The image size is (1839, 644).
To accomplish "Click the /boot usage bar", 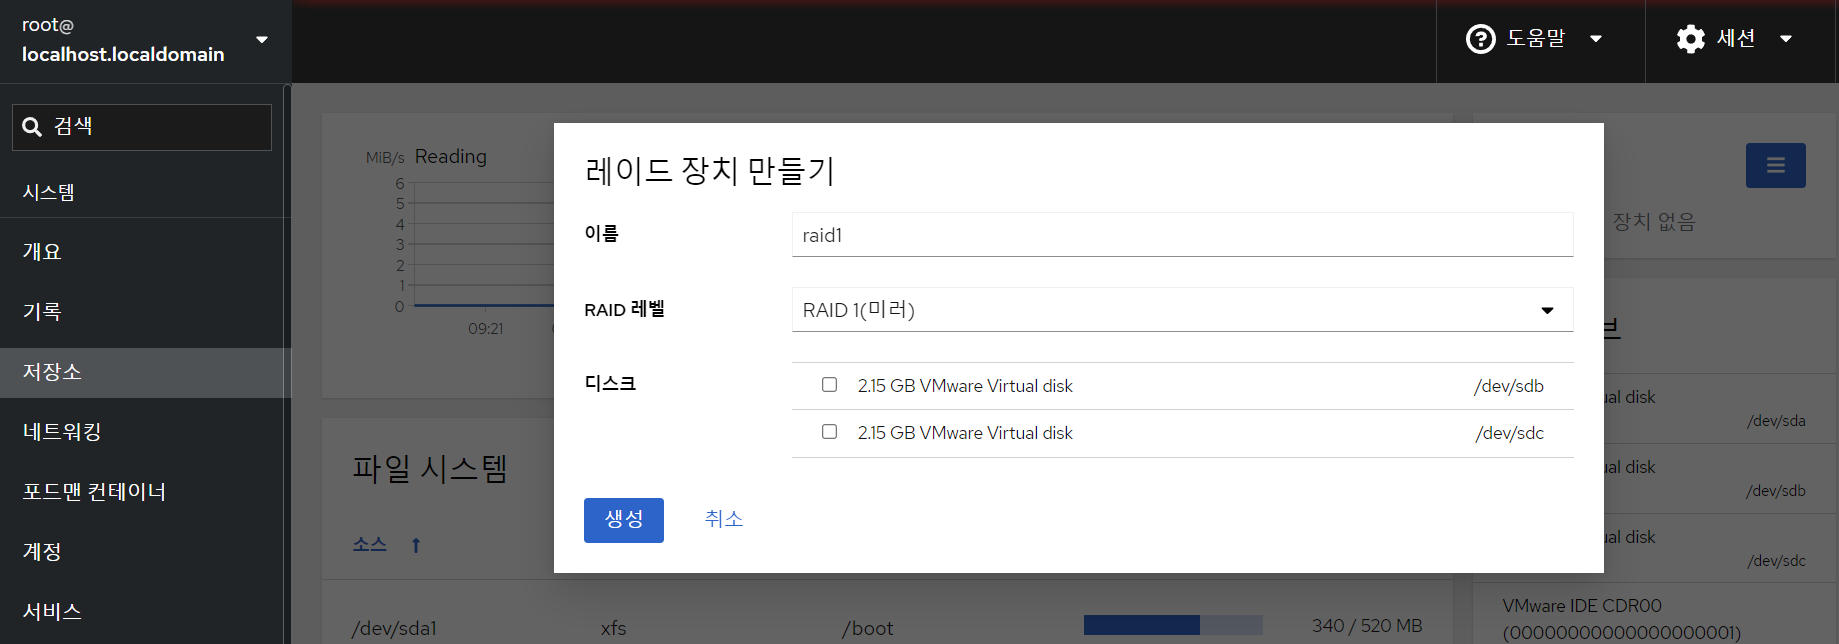I will [x=1173, y=625].
